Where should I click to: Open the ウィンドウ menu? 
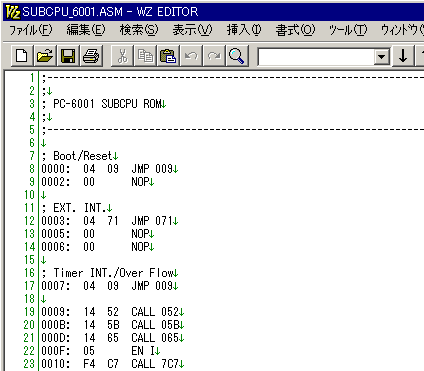[402, 30]
